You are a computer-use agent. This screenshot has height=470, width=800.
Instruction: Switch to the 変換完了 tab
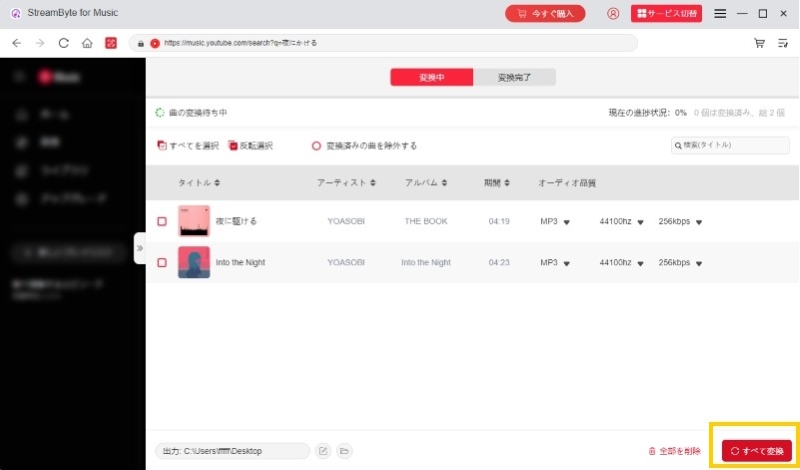click(513, 77)
